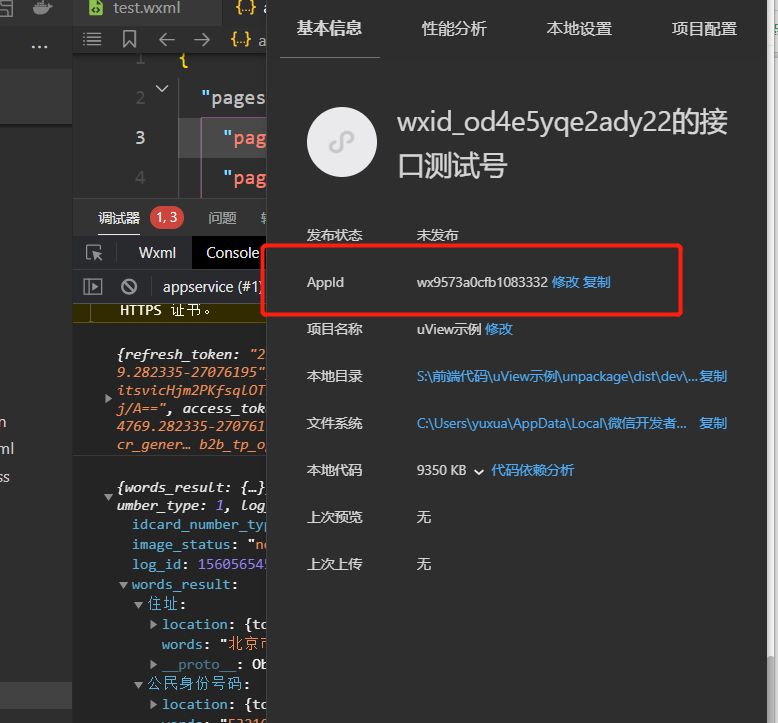
Task: Click the log_id value in console
Action: coord(232,564)
